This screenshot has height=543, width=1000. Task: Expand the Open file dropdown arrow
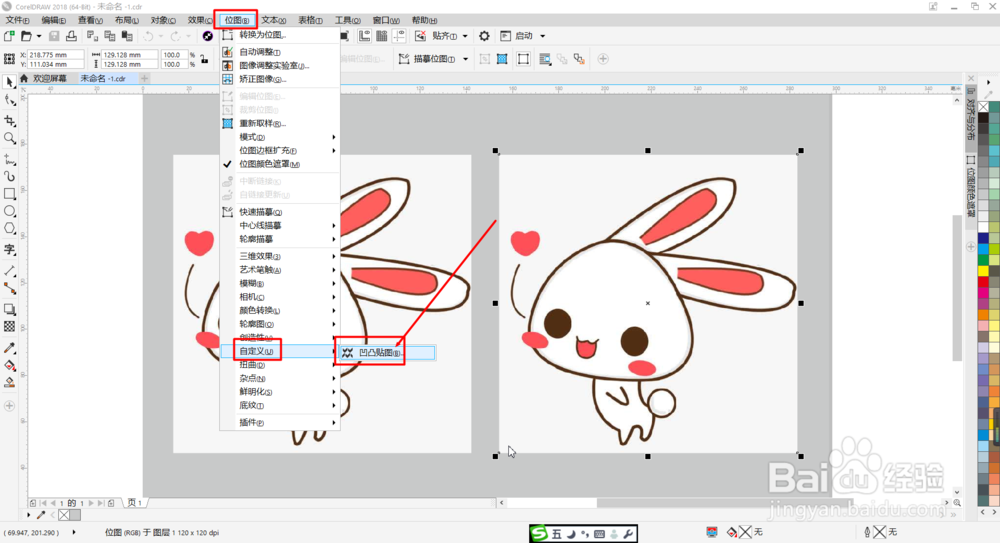[38, 36]
